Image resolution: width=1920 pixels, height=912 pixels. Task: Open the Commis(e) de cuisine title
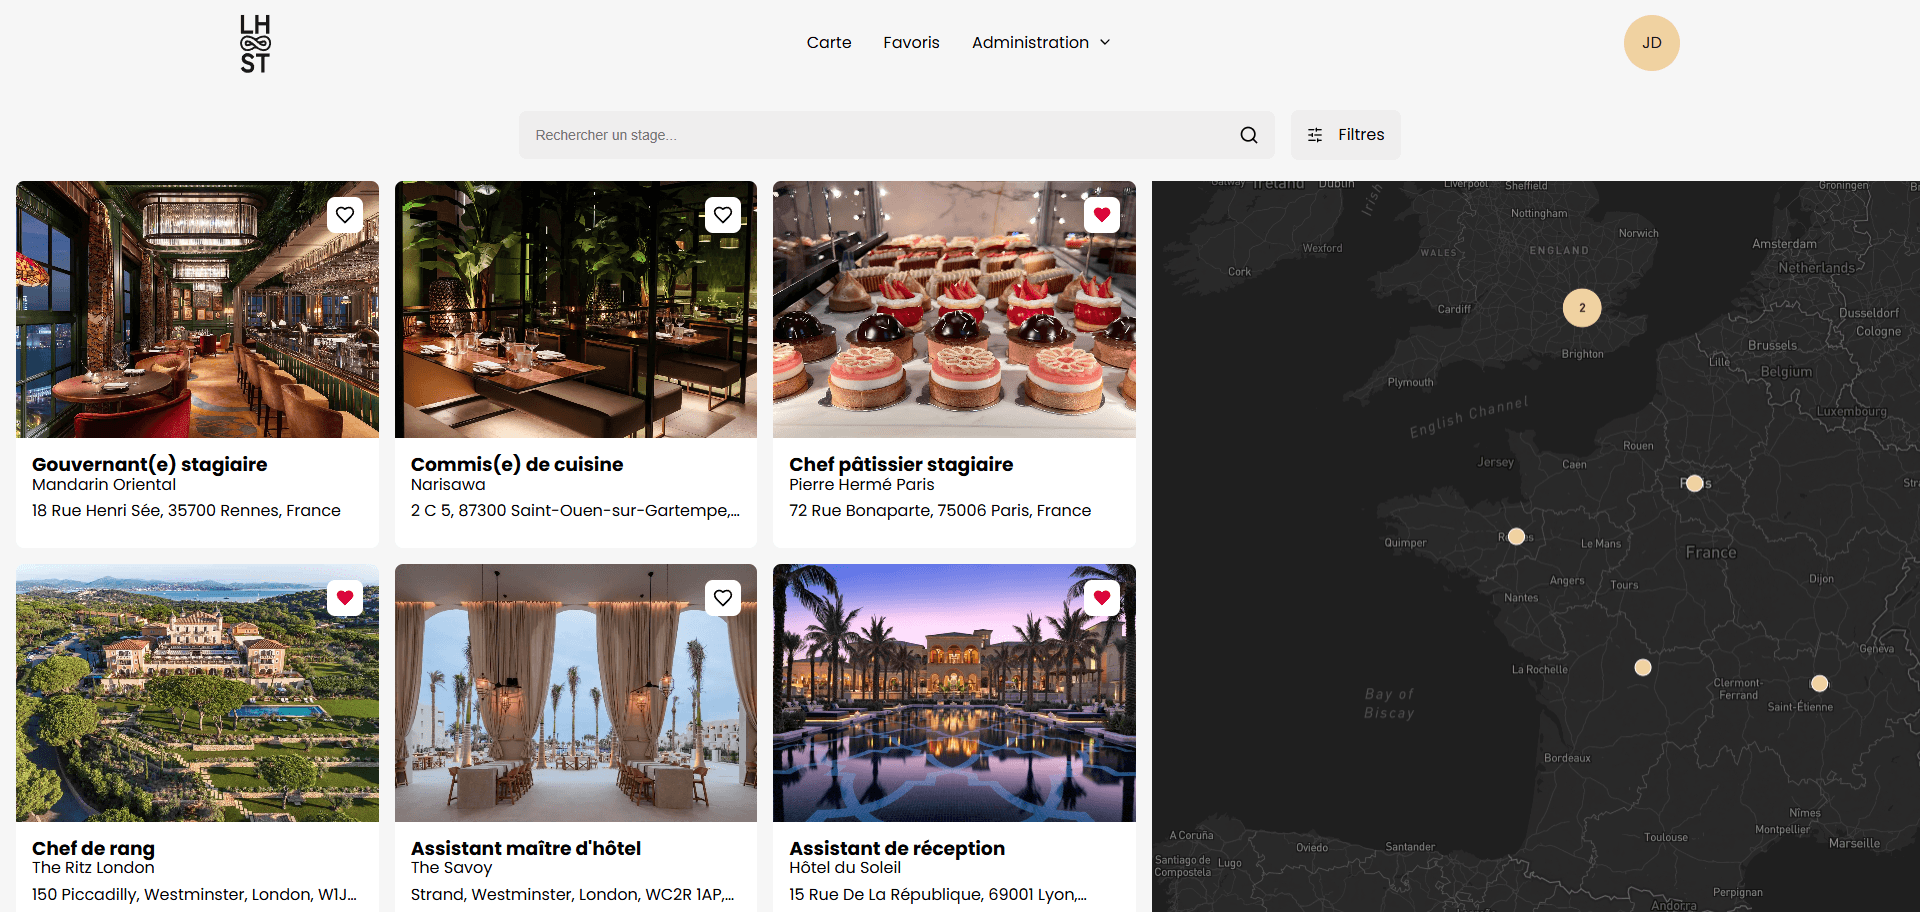click(x=517, y=464)
